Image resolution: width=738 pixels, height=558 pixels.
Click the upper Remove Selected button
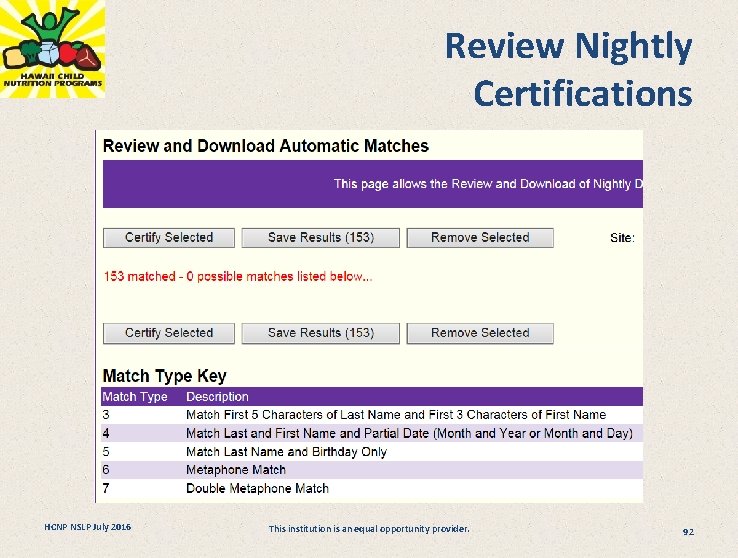point(480,238)
